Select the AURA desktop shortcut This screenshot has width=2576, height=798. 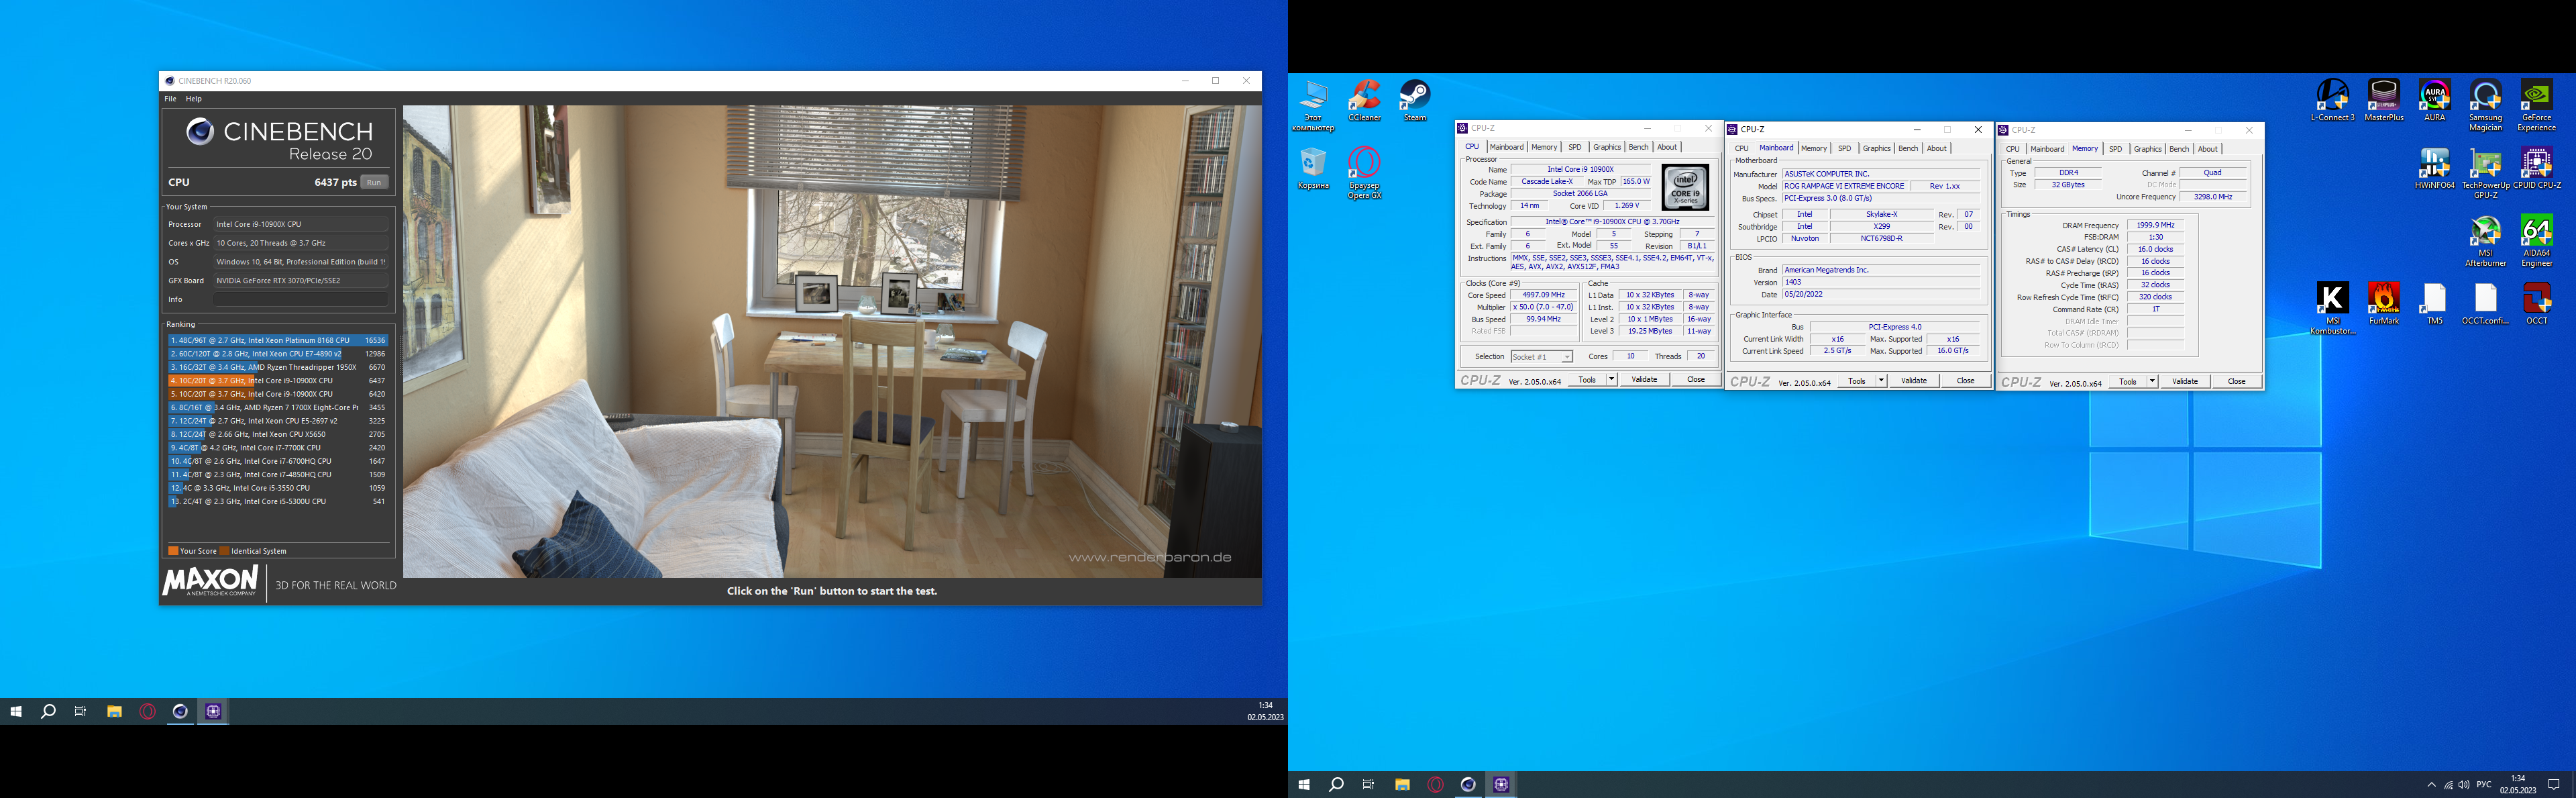tap(2435, 101)
